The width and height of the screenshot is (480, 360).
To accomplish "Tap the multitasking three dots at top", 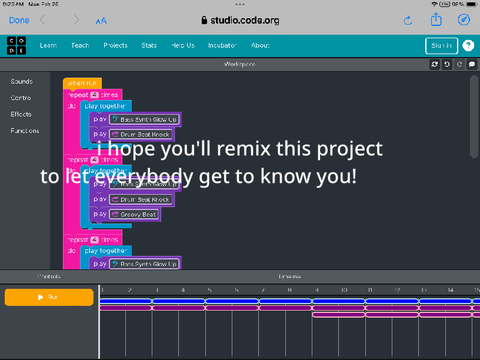I will (x=240, y=4).
